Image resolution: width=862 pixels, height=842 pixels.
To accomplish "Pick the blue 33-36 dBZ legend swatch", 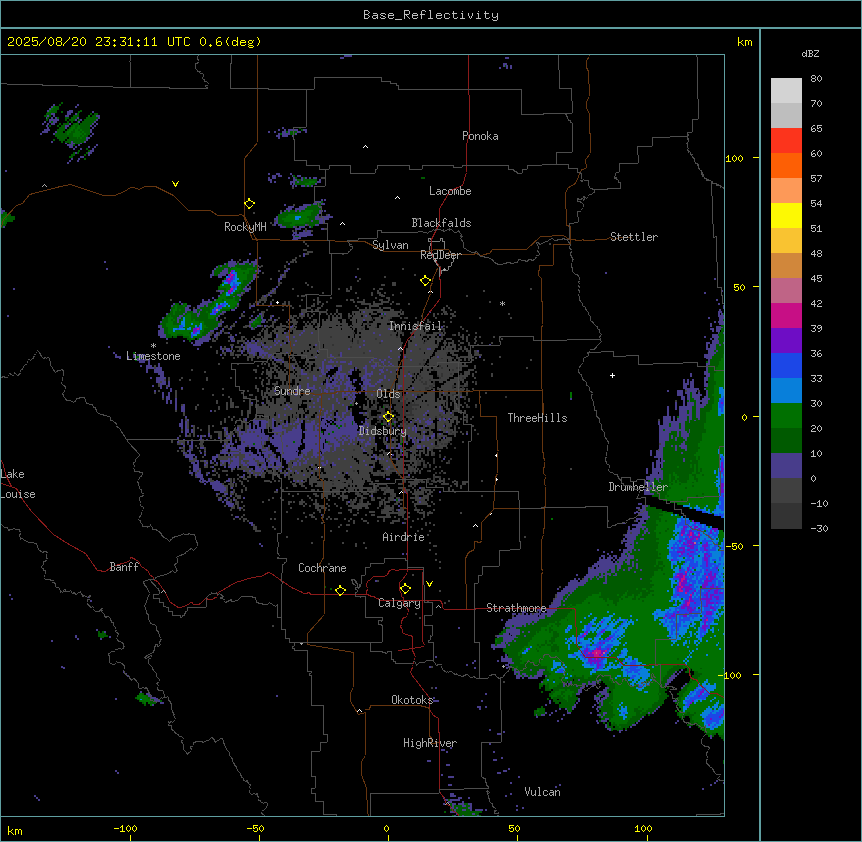I will 786,365.
